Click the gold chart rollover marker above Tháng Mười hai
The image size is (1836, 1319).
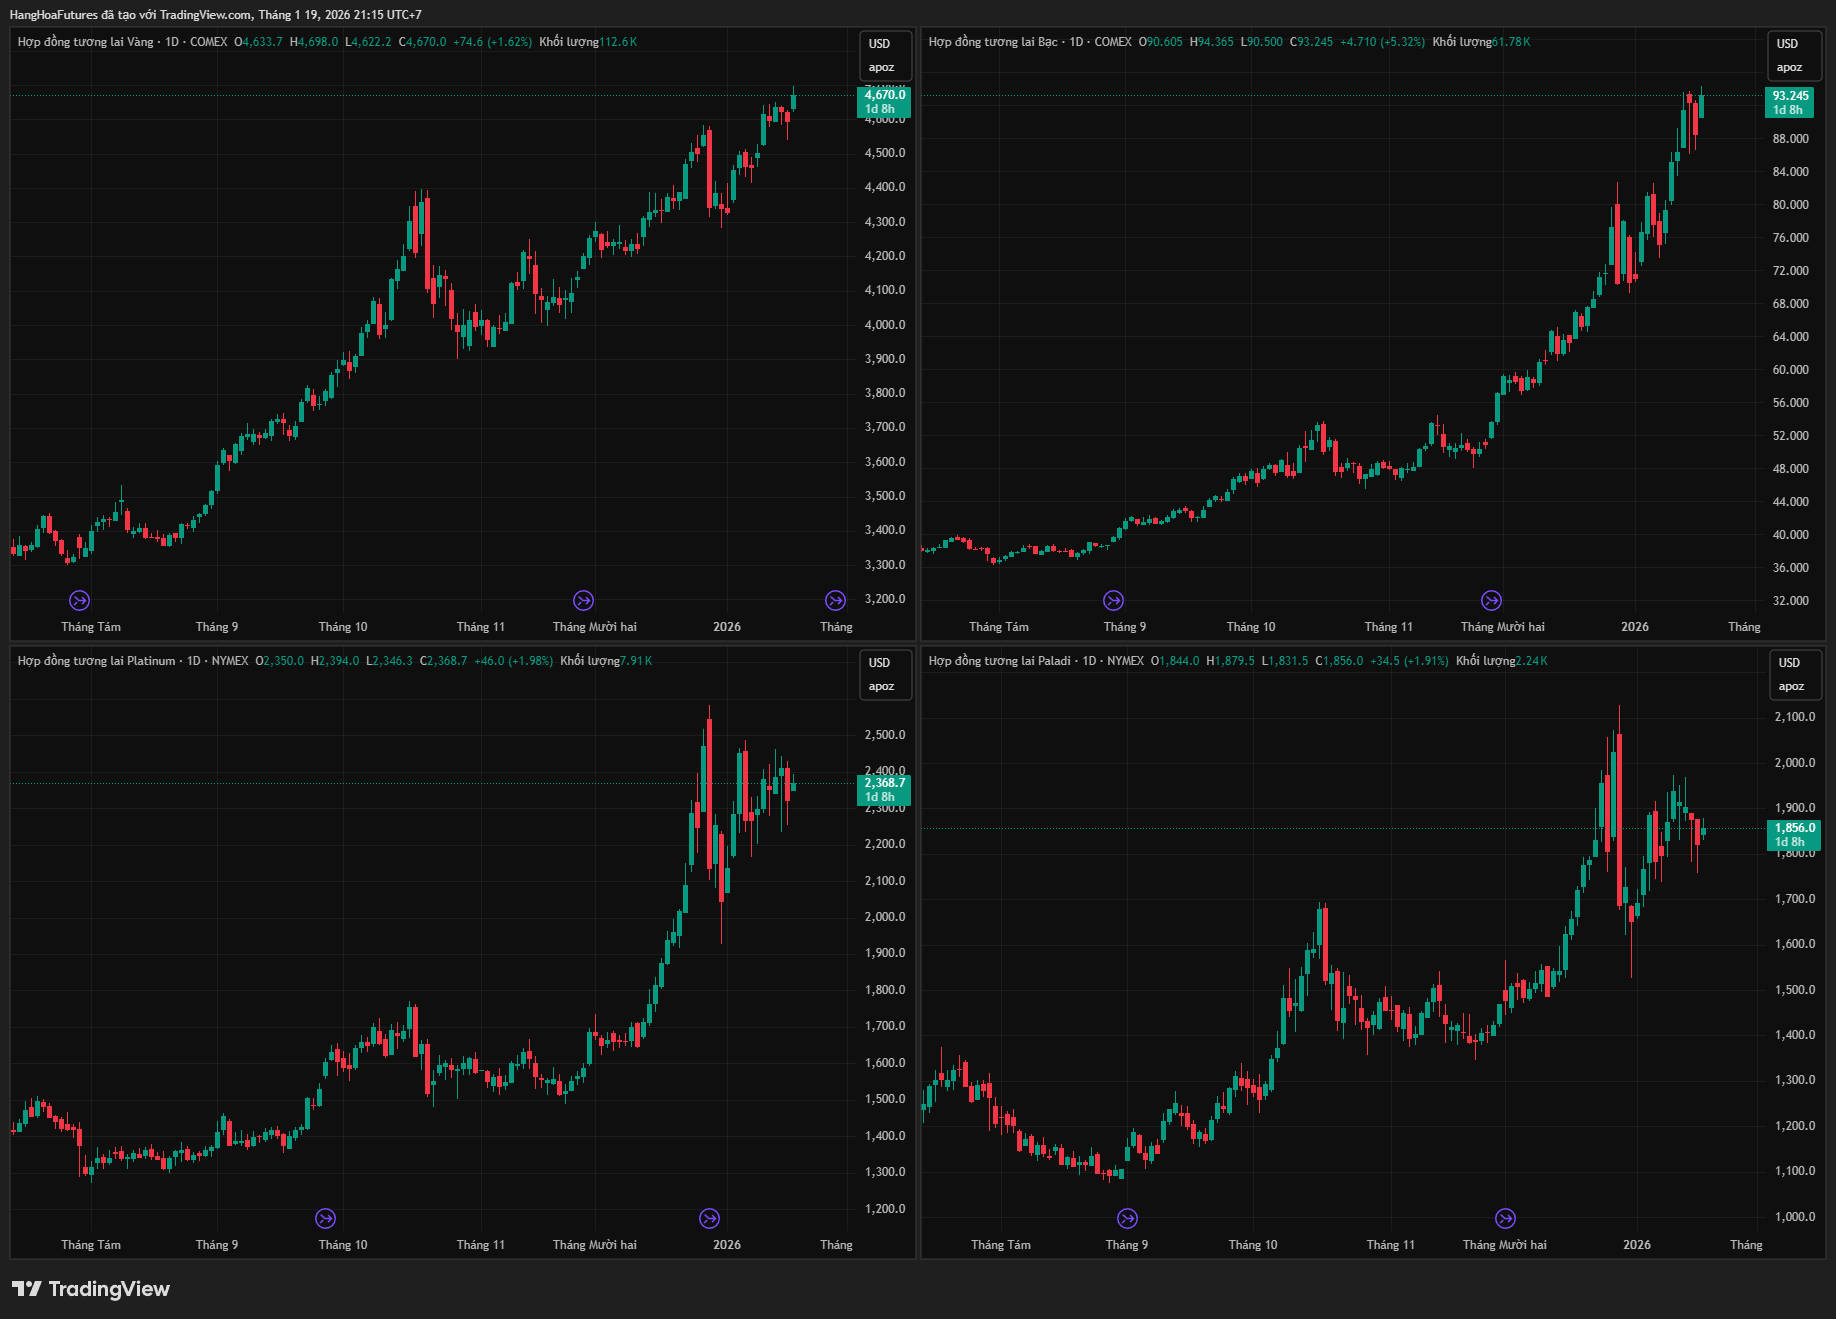point(583,600)
